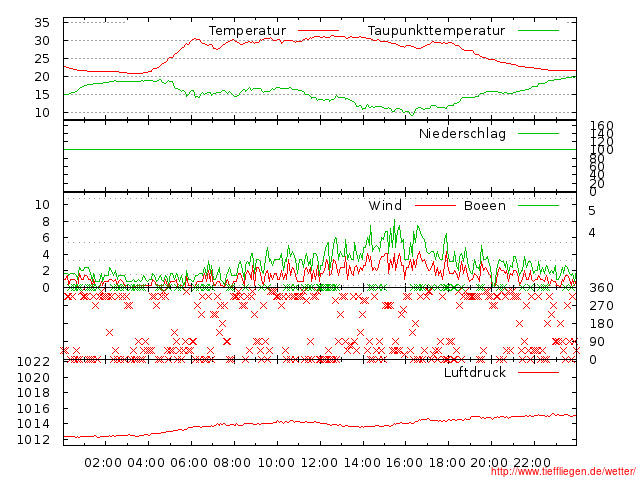The width and height of the screenshot is (640, 480).
Task: Click the 04:00 time axis label
Action: tap(146, 463)
